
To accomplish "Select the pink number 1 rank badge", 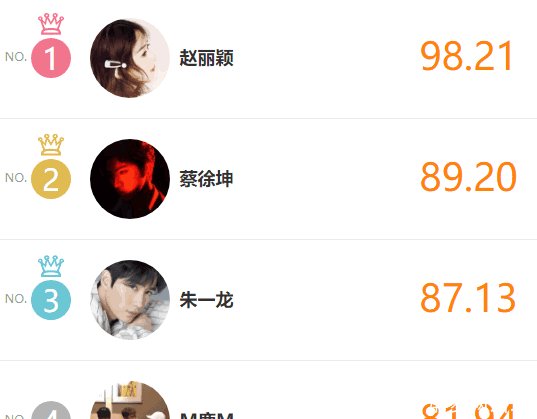I will tap(51, 58).
